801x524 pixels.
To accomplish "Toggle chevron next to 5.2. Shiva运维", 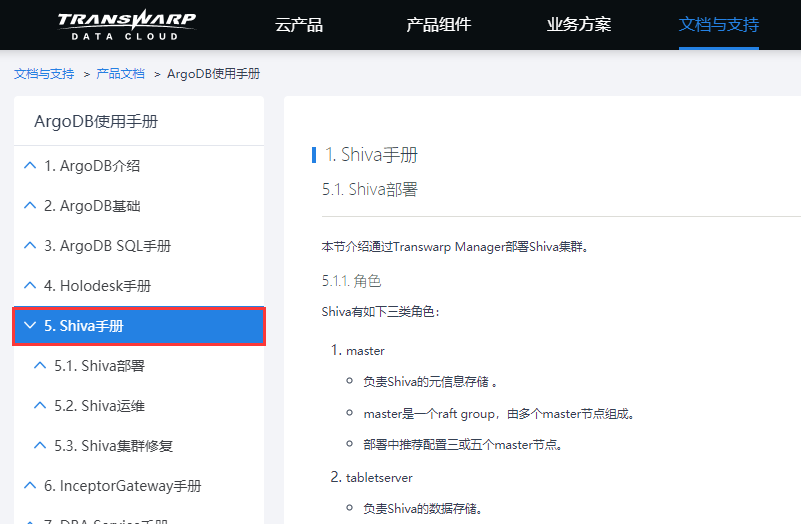I will [x=40, y=406].
